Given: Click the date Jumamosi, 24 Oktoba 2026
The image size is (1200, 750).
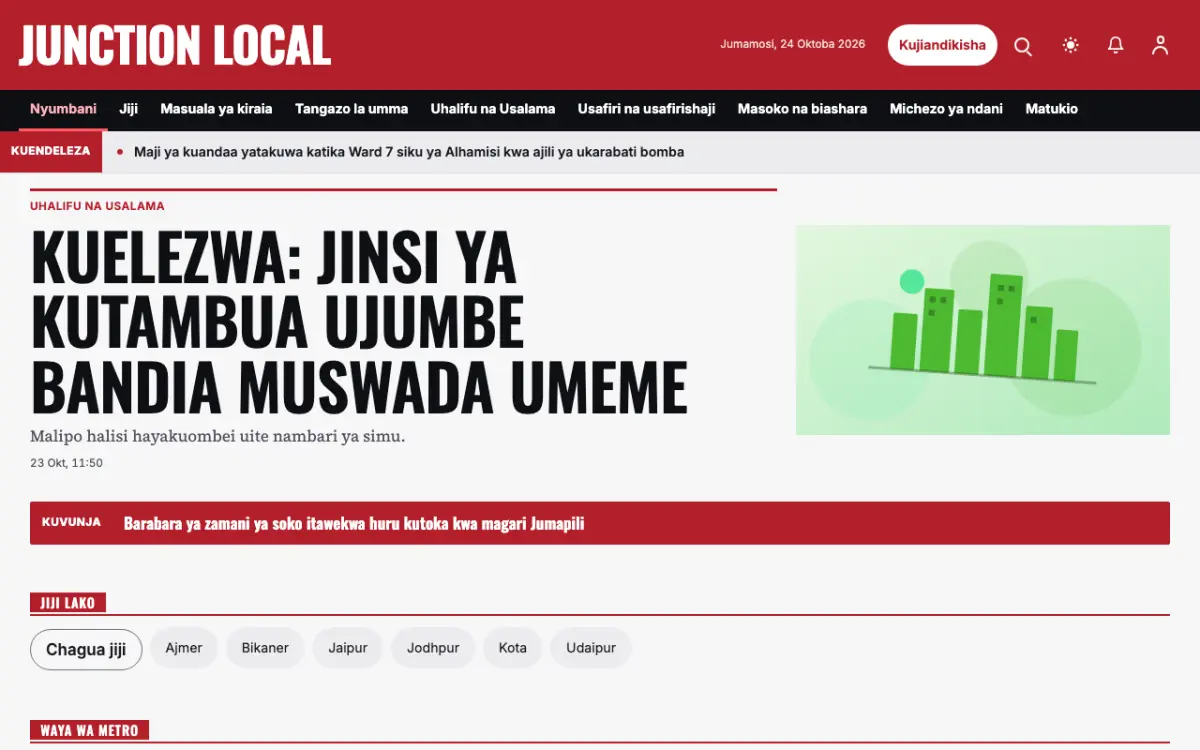Looking at the screenshot, I should [793, 44].
